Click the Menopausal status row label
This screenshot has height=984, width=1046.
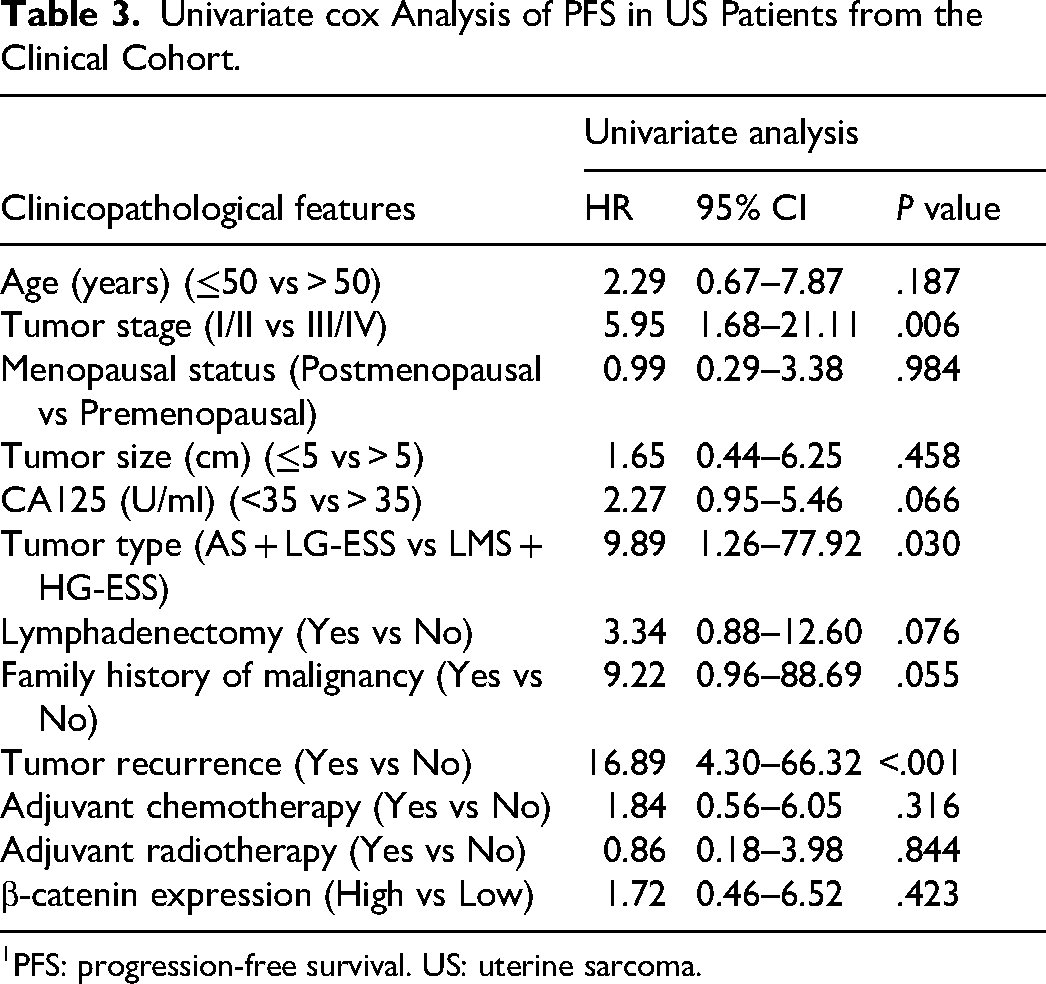click(x=271, y=392)
